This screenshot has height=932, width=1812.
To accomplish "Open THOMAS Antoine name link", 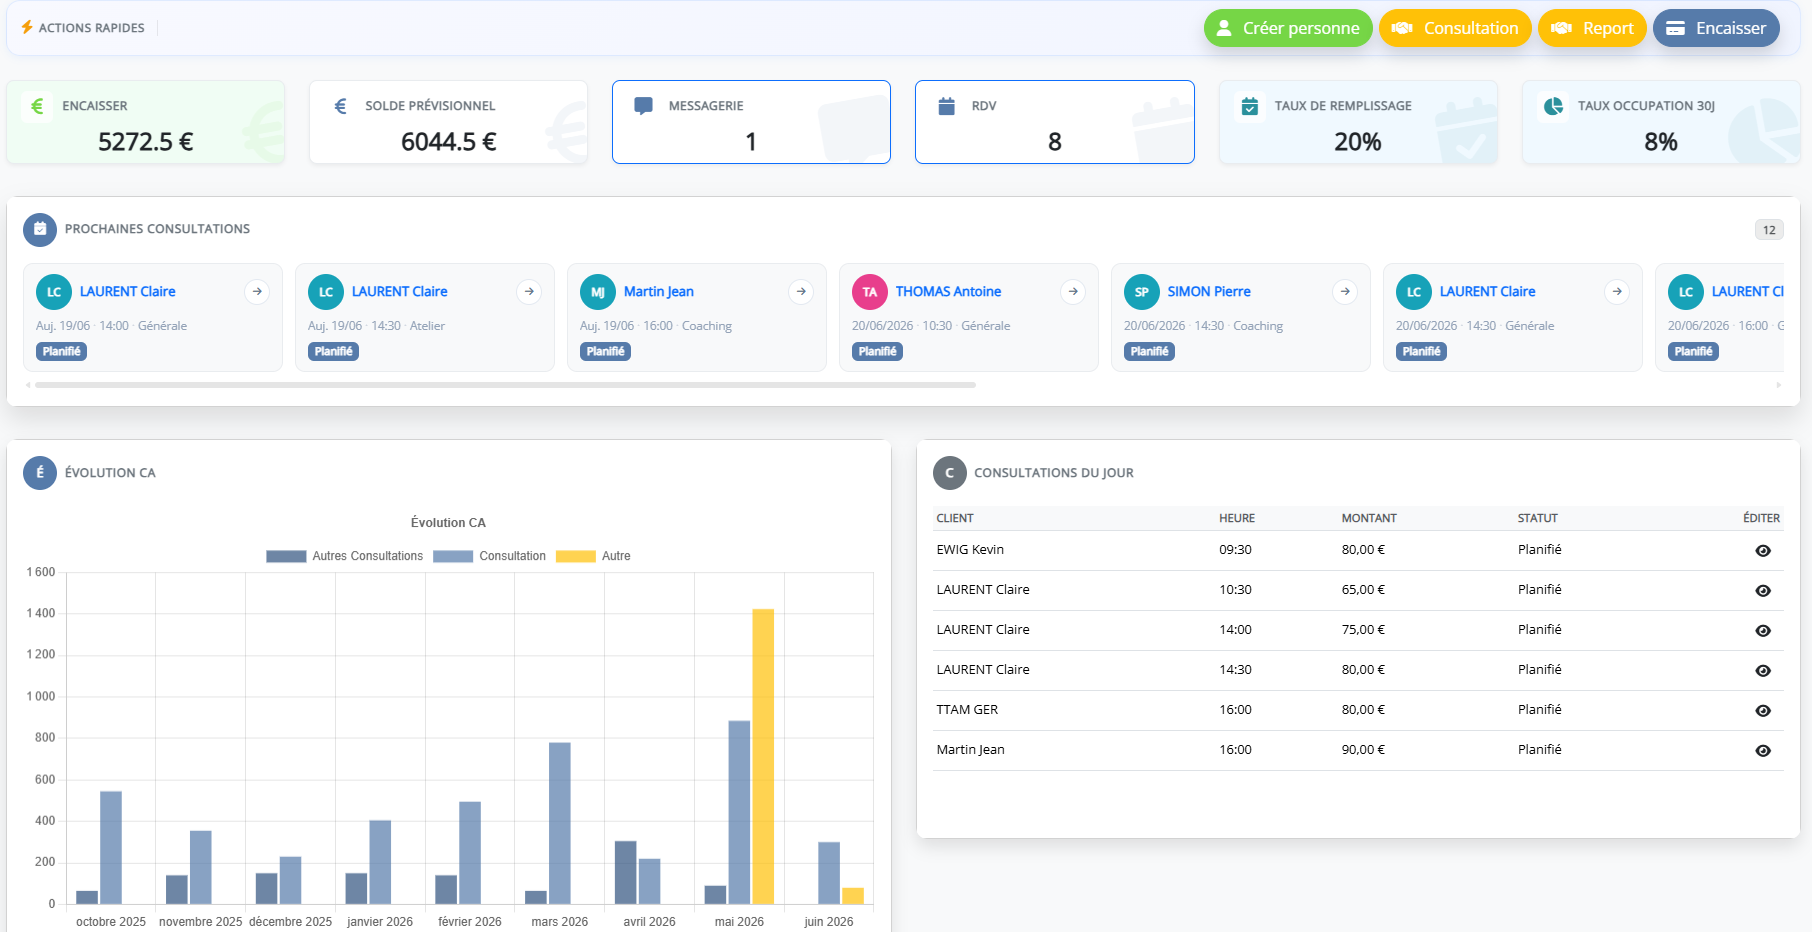I will click(948, 292).
